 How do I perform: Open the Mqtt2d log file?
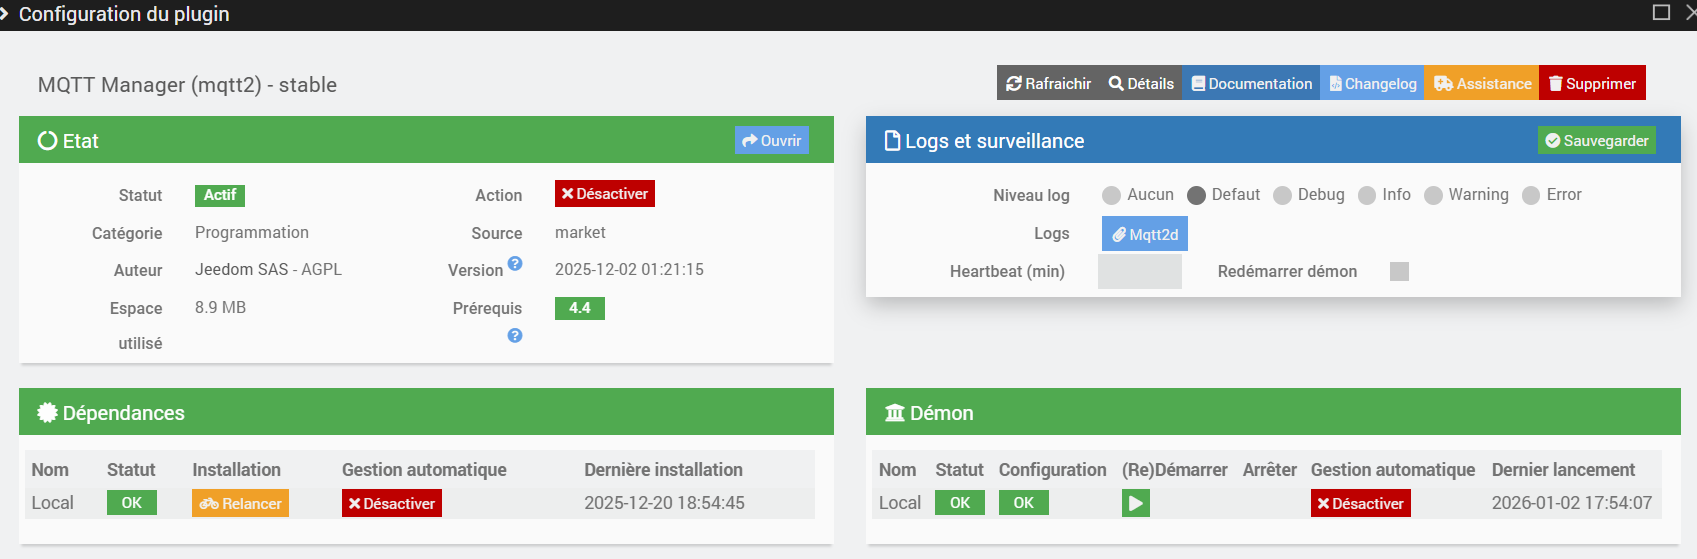point(1145,234)
